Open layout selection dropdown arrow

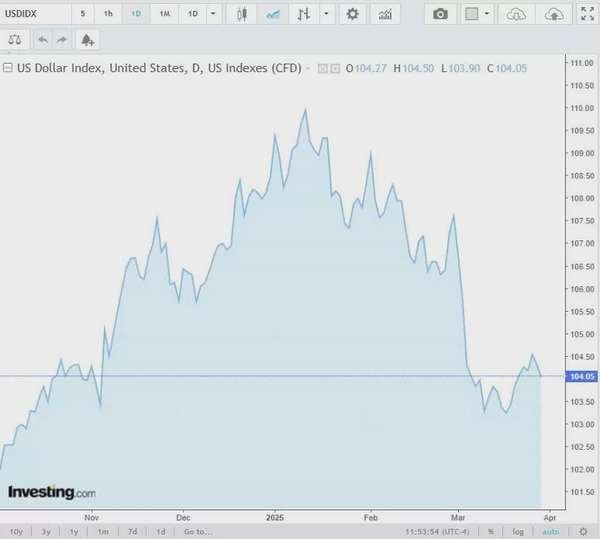click(487, 14)
